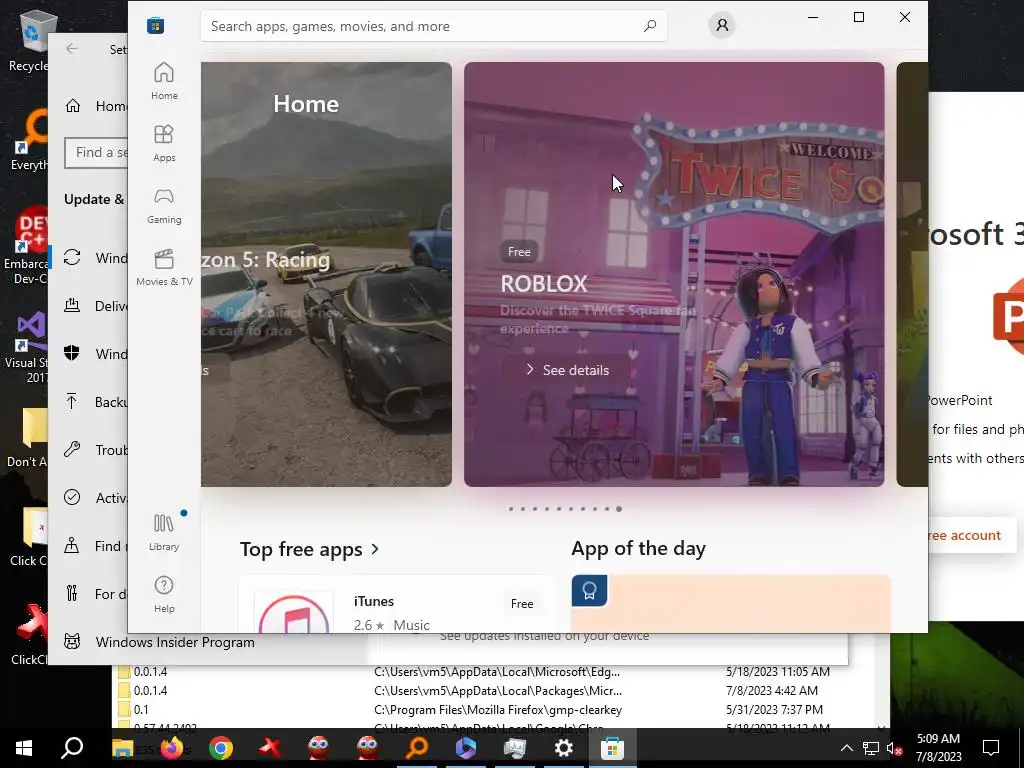Open the Embarcadero Dev-C++ desktop shortcut

point(25,247)
